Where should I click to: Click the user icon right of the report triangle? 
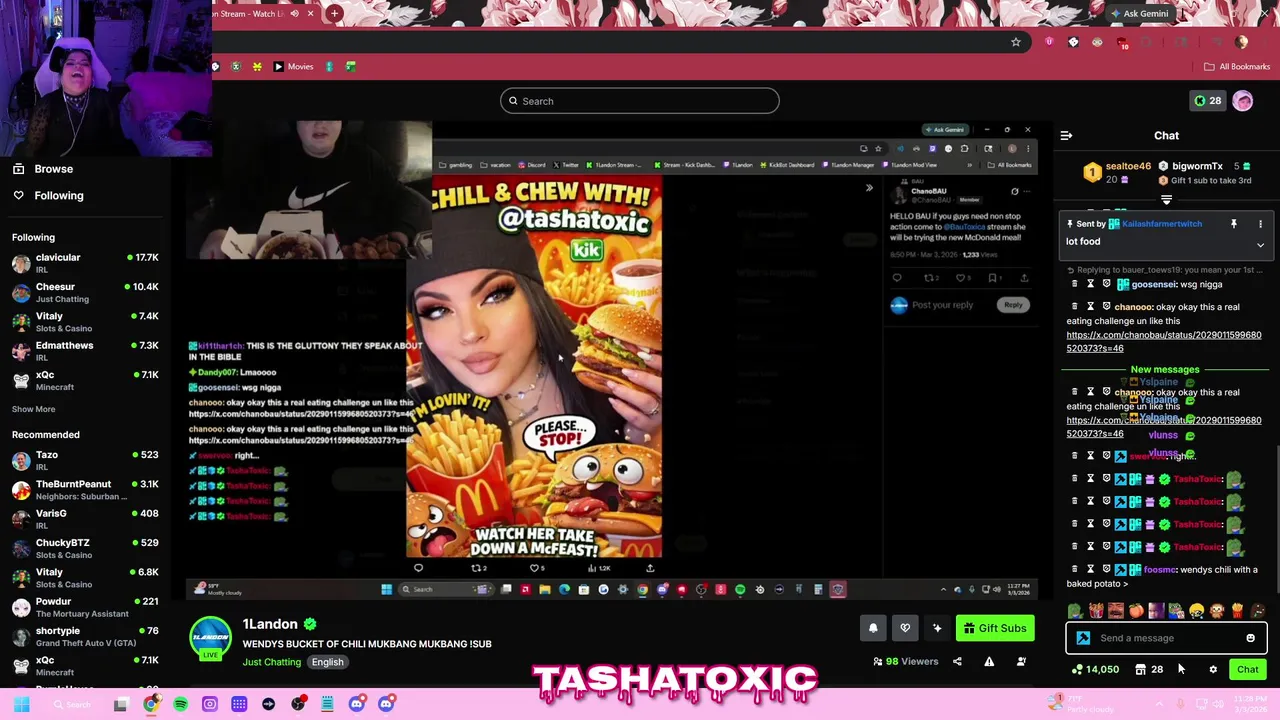[1021, 661]
